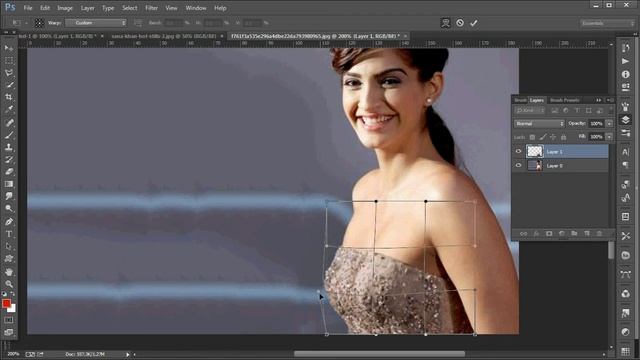The width and height of the screenshot is (640, 360).
Task: Open the blend mode Normal dropdown
Action: pos(539,123)
